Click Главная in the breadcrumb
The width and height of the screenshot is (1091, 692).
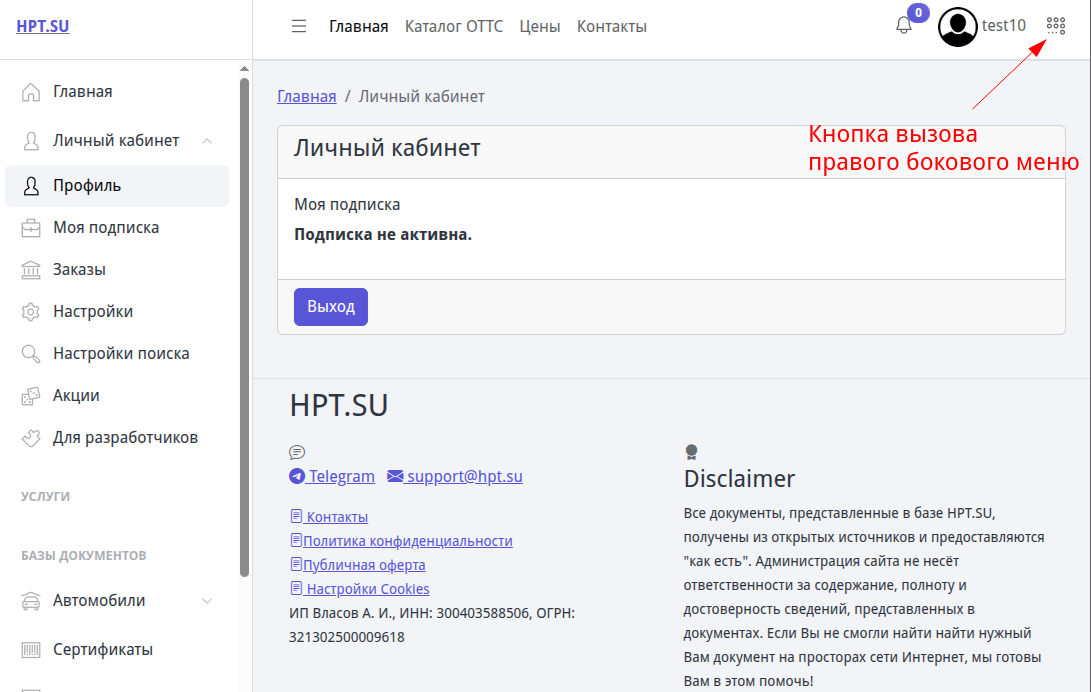(x=306, y=97)
